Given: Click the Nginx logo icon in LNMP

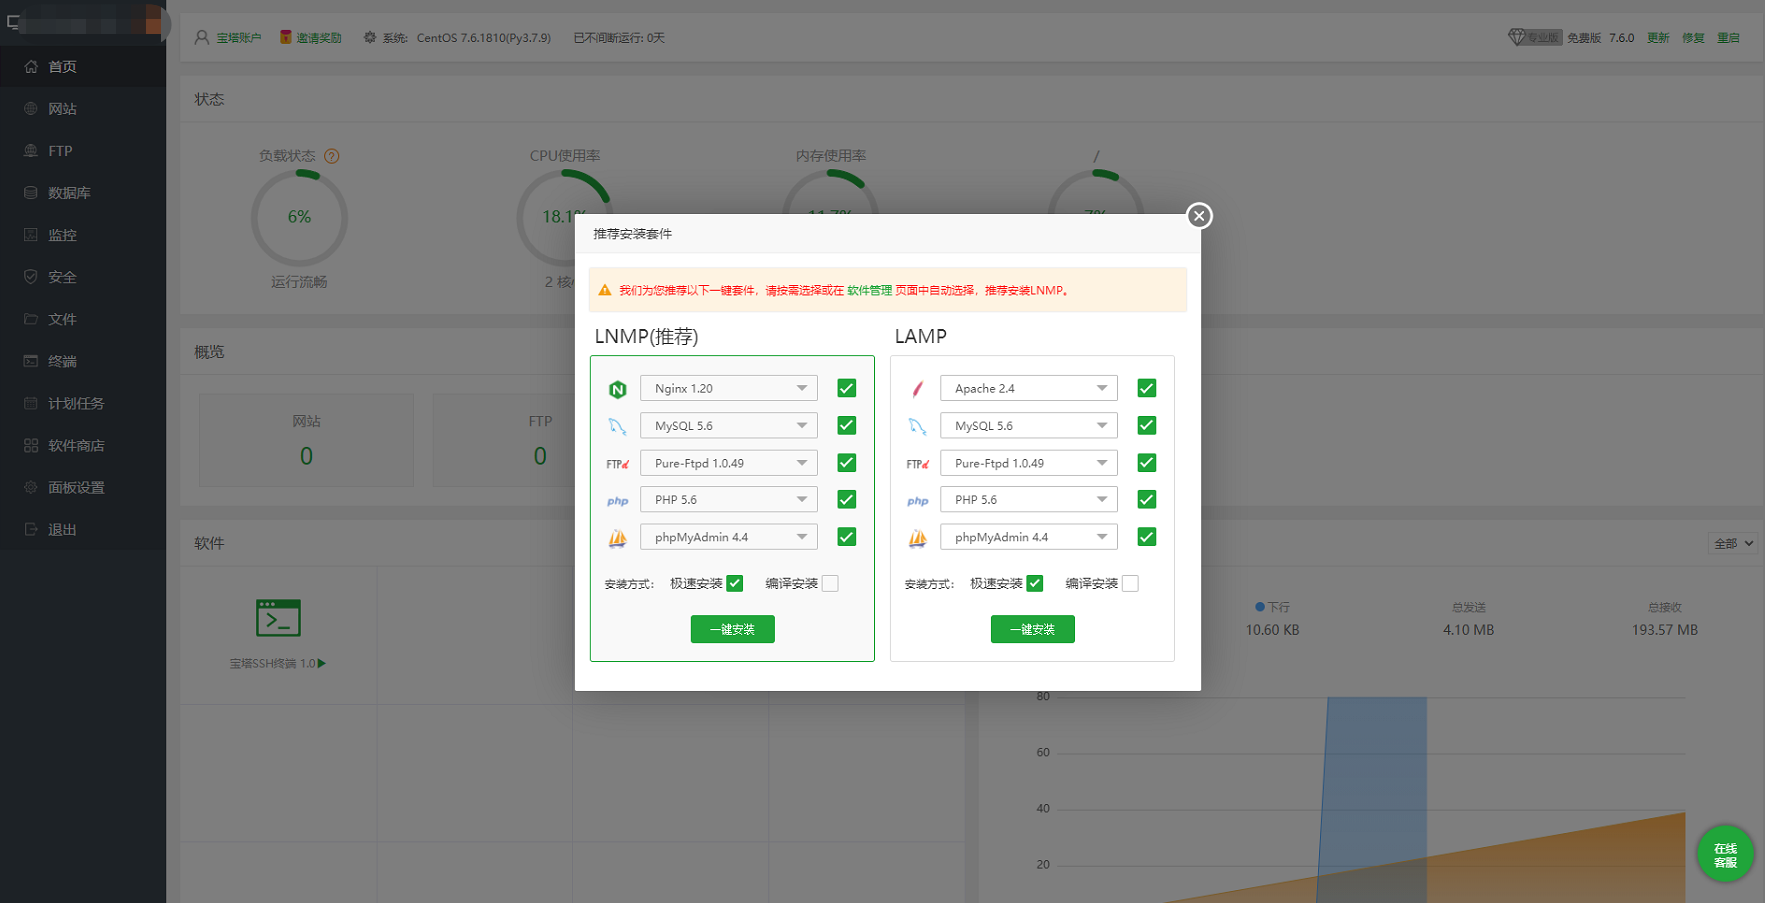Looking at the screenshot, I should click(618, 389).
